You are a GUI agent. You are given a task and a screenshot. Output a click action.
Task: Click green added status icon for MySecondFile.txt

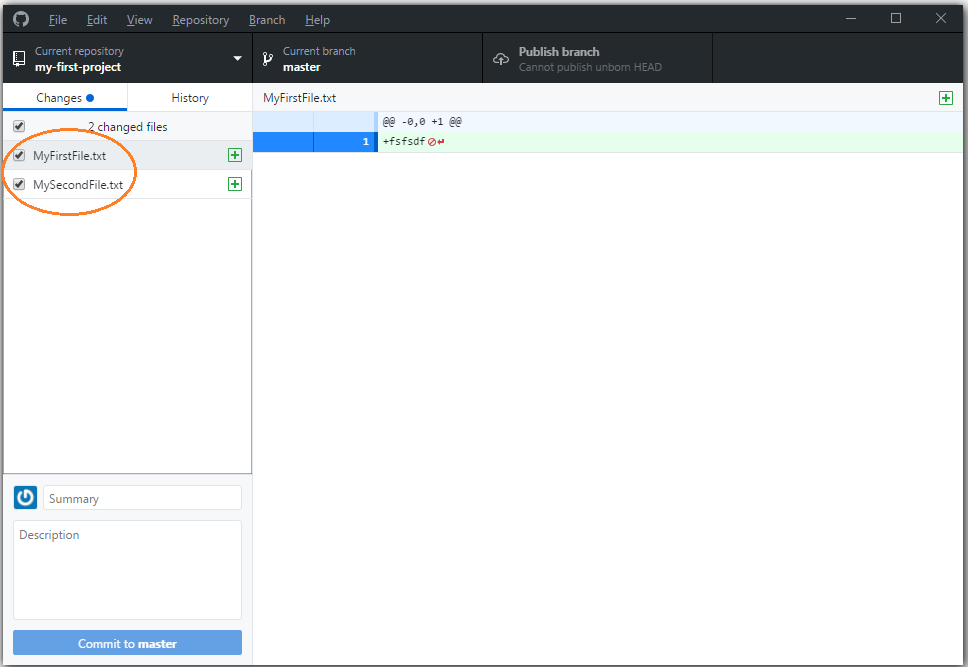pyautogui.click(x=235, y=184)
